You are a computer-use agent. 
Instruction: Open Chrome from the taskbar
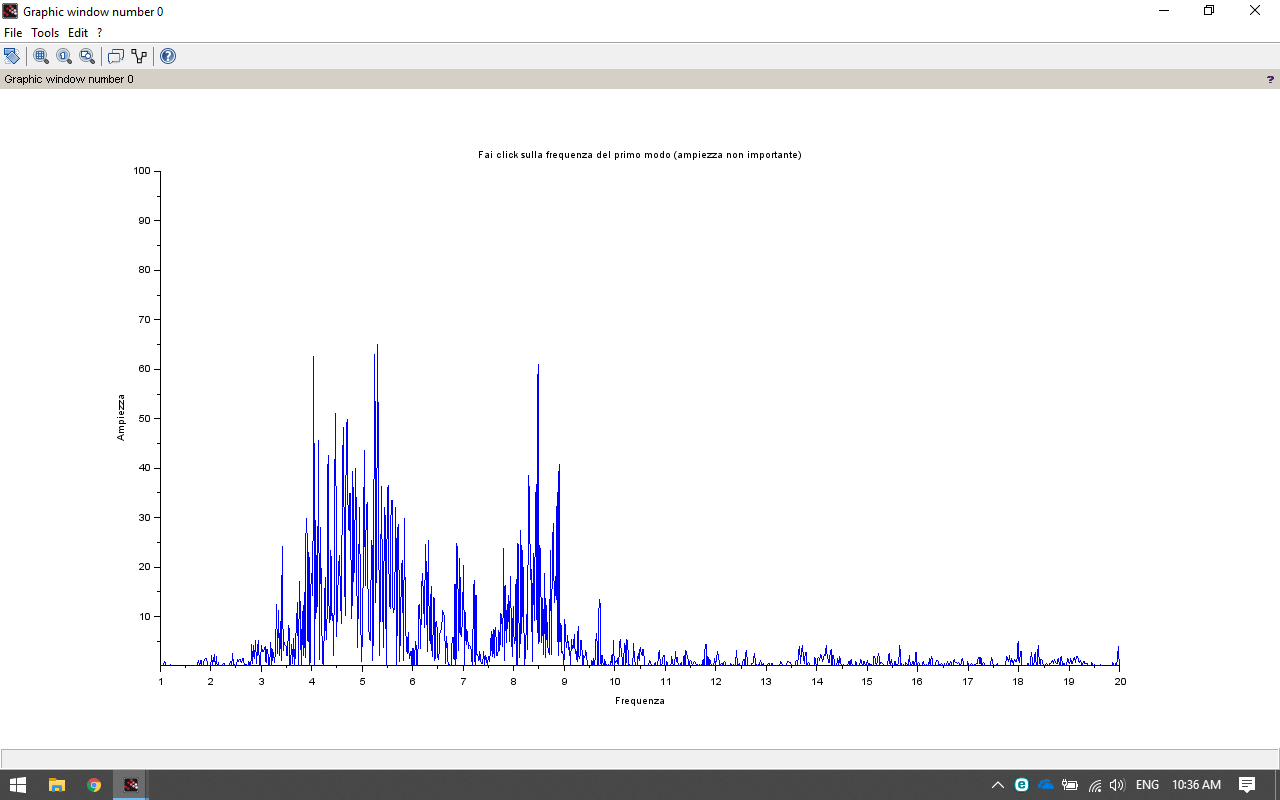pos(94,785)
